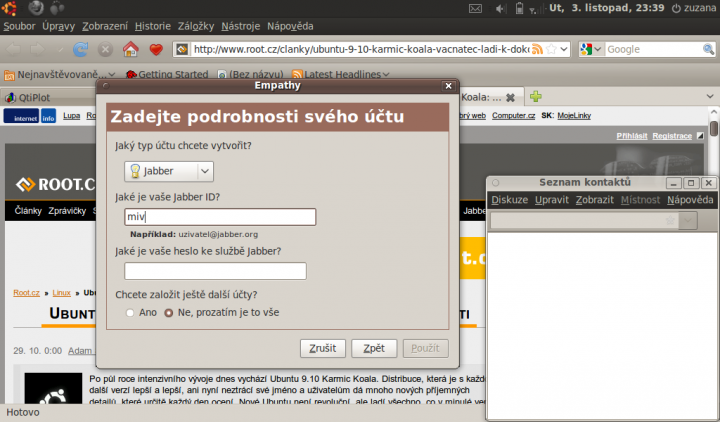Click the Registrace link on root.cz

[x=672, y=136]
